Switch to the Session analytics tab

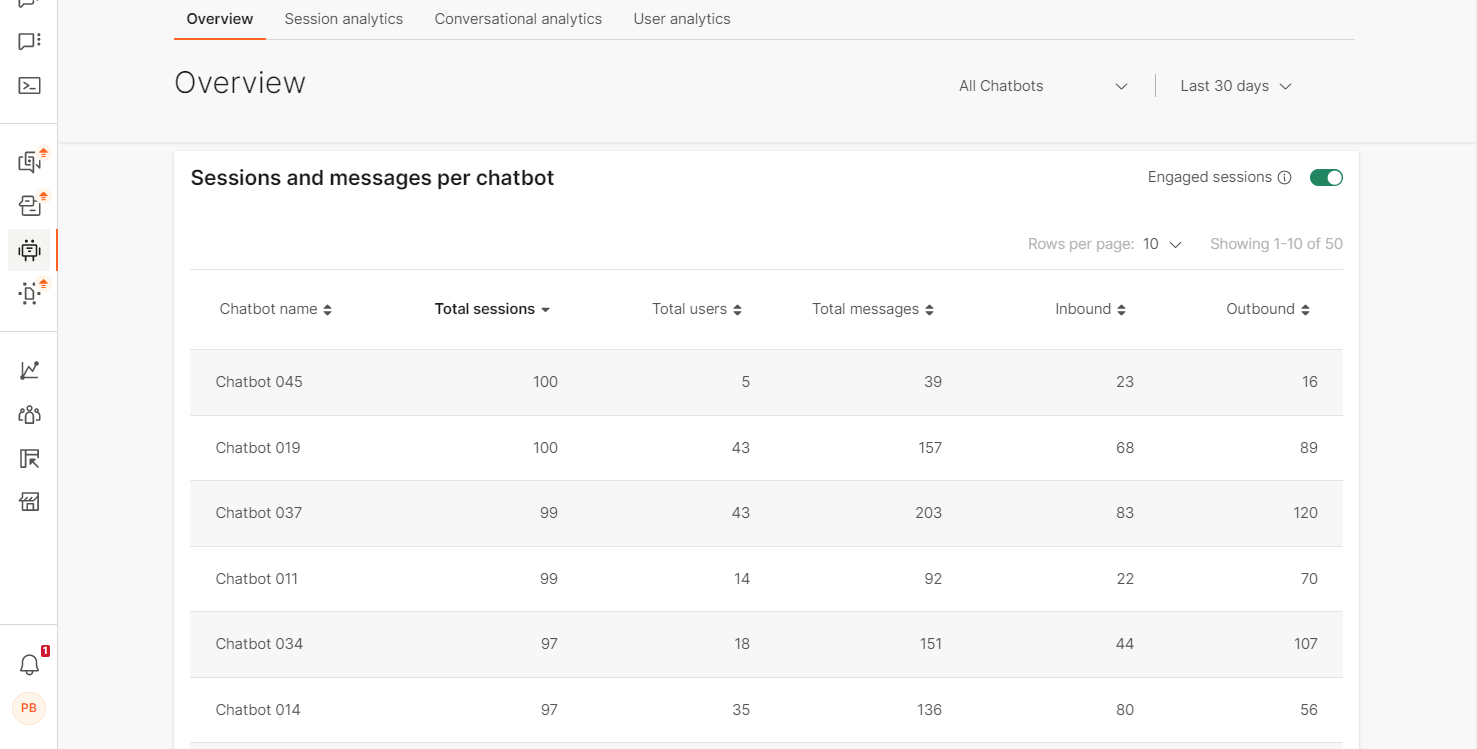point(343,19)
